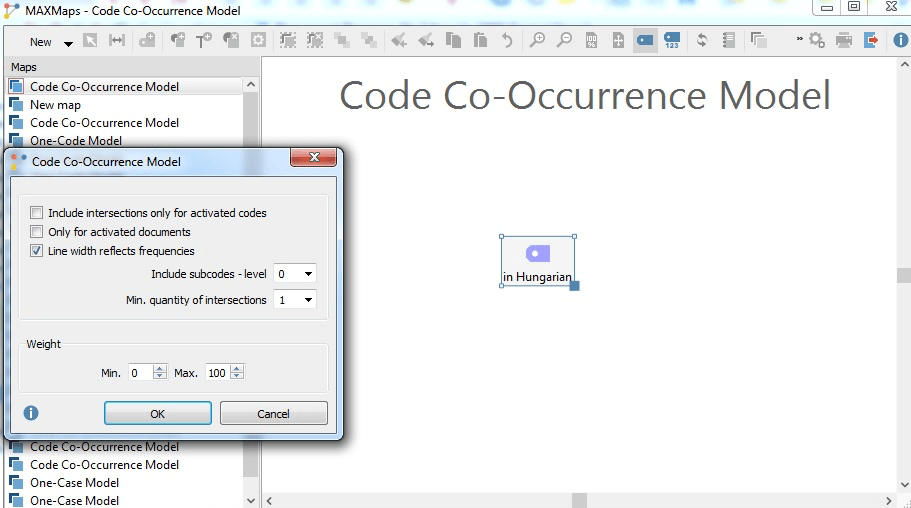Open toolbar help info icon
The image size is (911, 508).
(901, 41)
